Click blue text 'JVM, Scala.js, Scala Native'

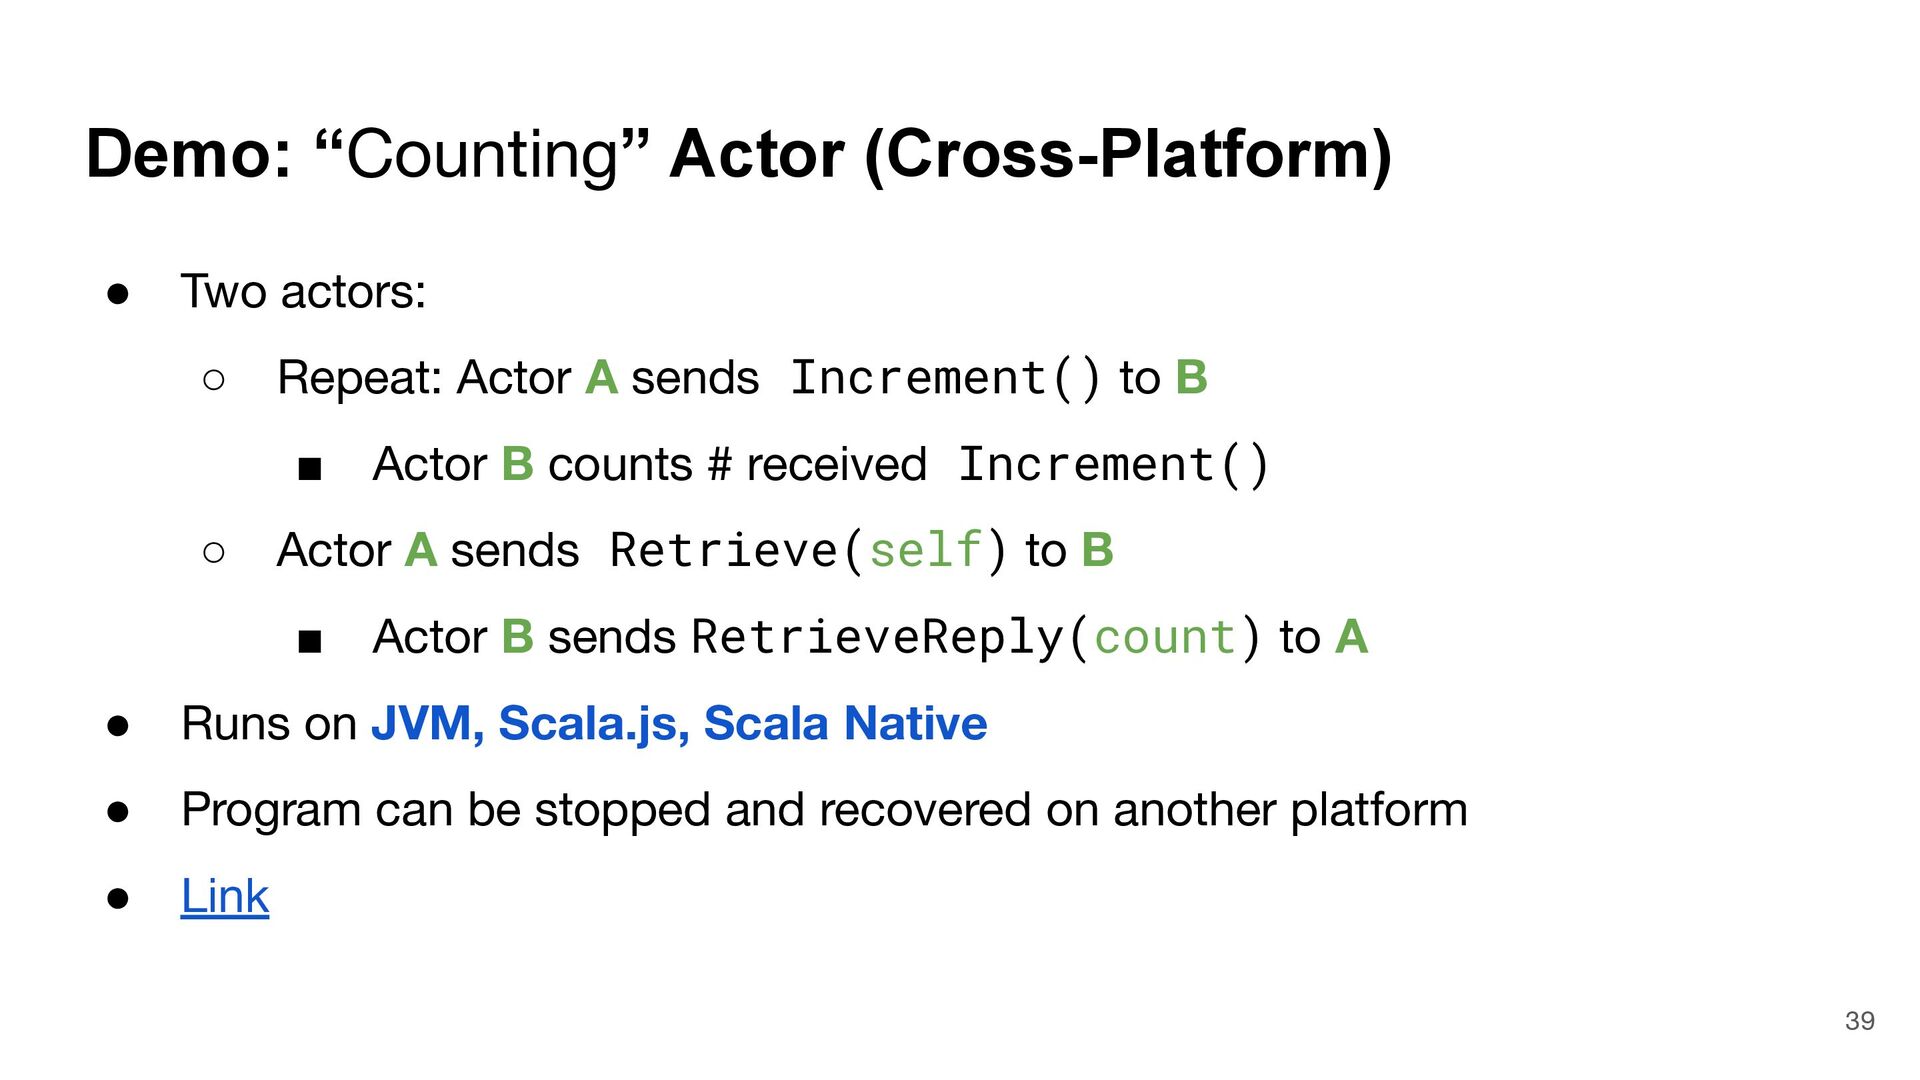click(679, 724)
